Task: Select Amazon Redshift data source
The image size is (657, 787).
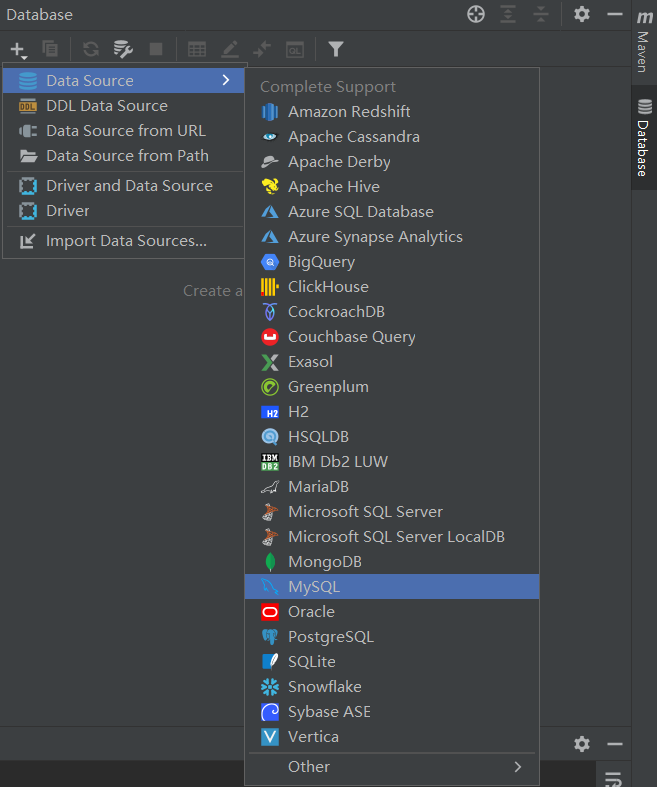Action: point(392,111)
